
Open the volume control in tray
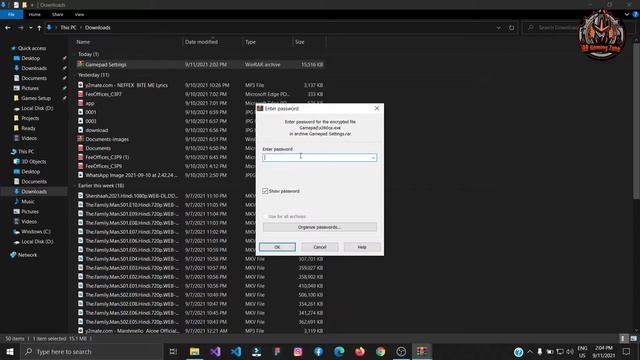click(570, 352)
